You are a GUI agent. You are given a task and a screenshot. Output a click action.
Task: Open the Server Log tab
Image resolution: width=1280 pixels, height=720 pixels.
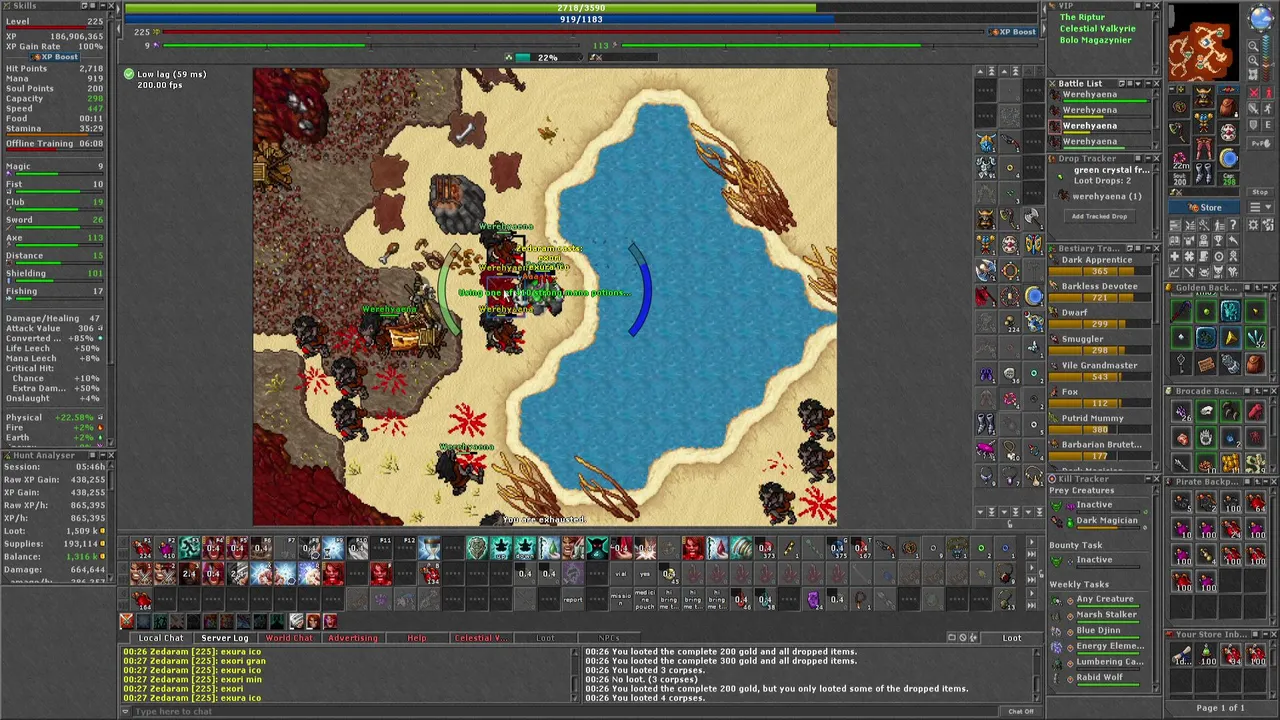224,638
